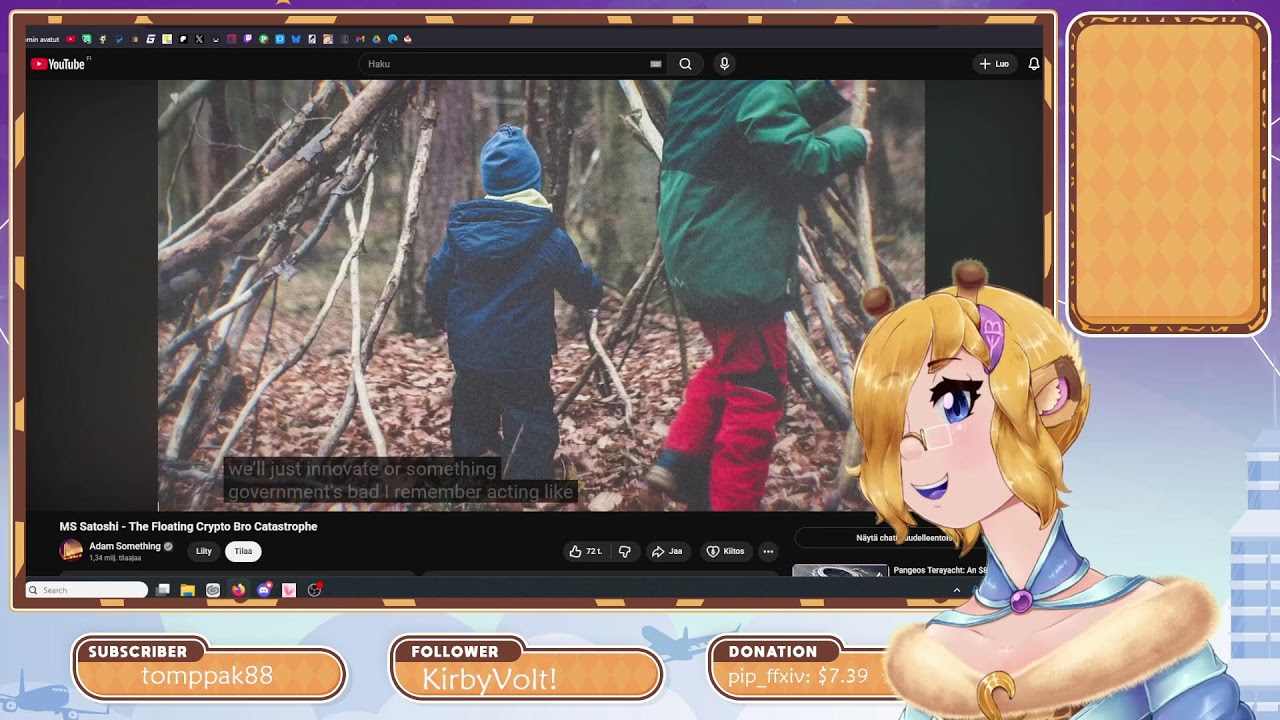1280x720 pixels.
Task: Open the YouTube home logo
Action: 59,64
